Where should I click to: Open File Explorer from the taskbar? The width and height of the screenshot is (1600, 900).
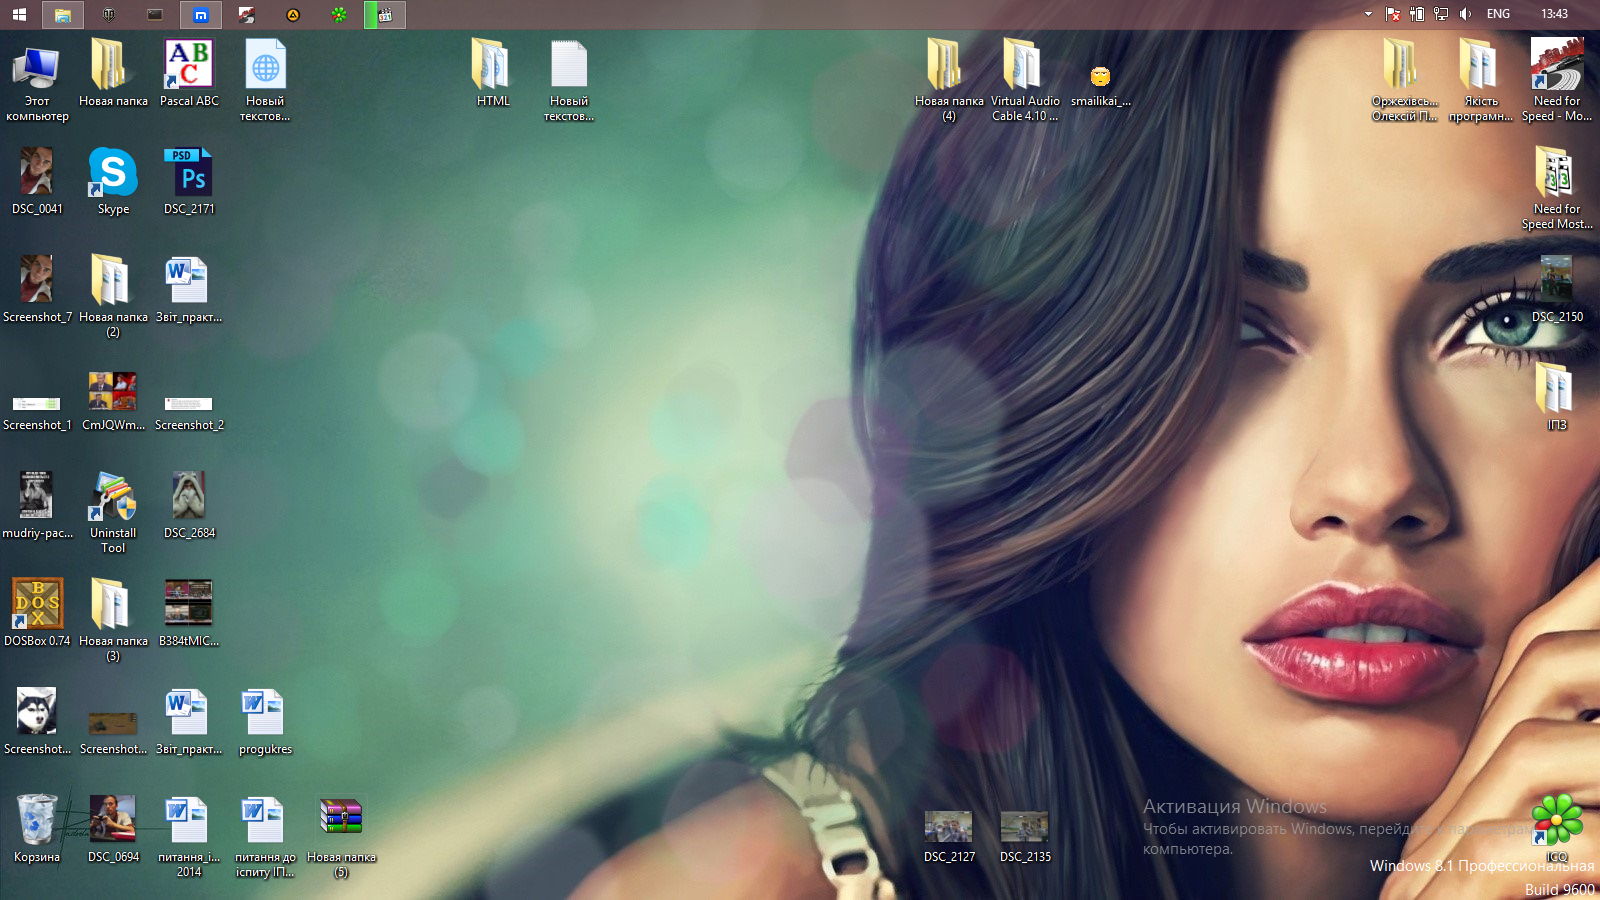(62, 15)
